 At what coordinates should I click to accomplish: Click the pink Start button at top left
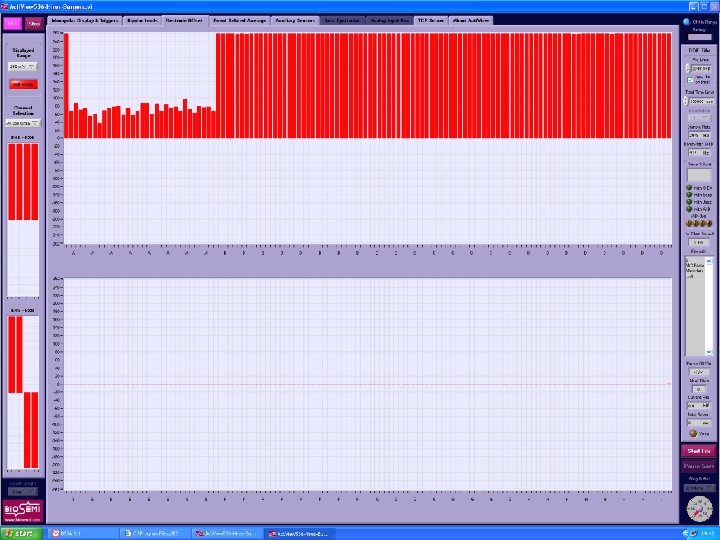coord(12,23)
